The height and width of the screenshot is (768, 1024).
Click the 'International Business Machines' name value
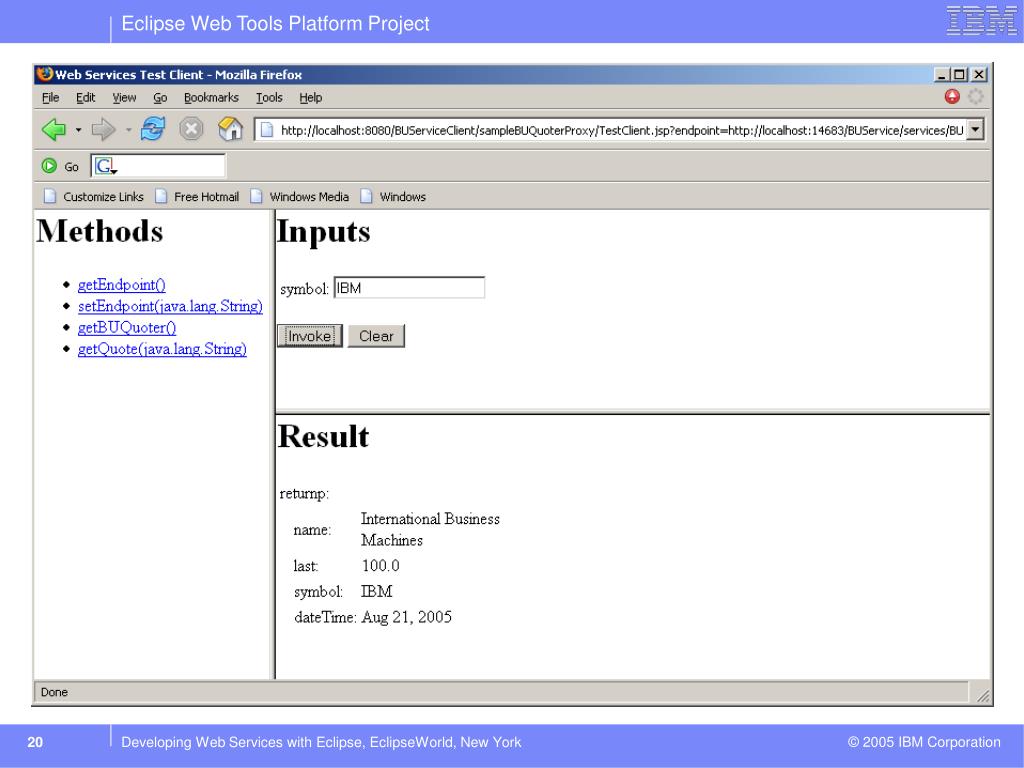pos(430,530)
